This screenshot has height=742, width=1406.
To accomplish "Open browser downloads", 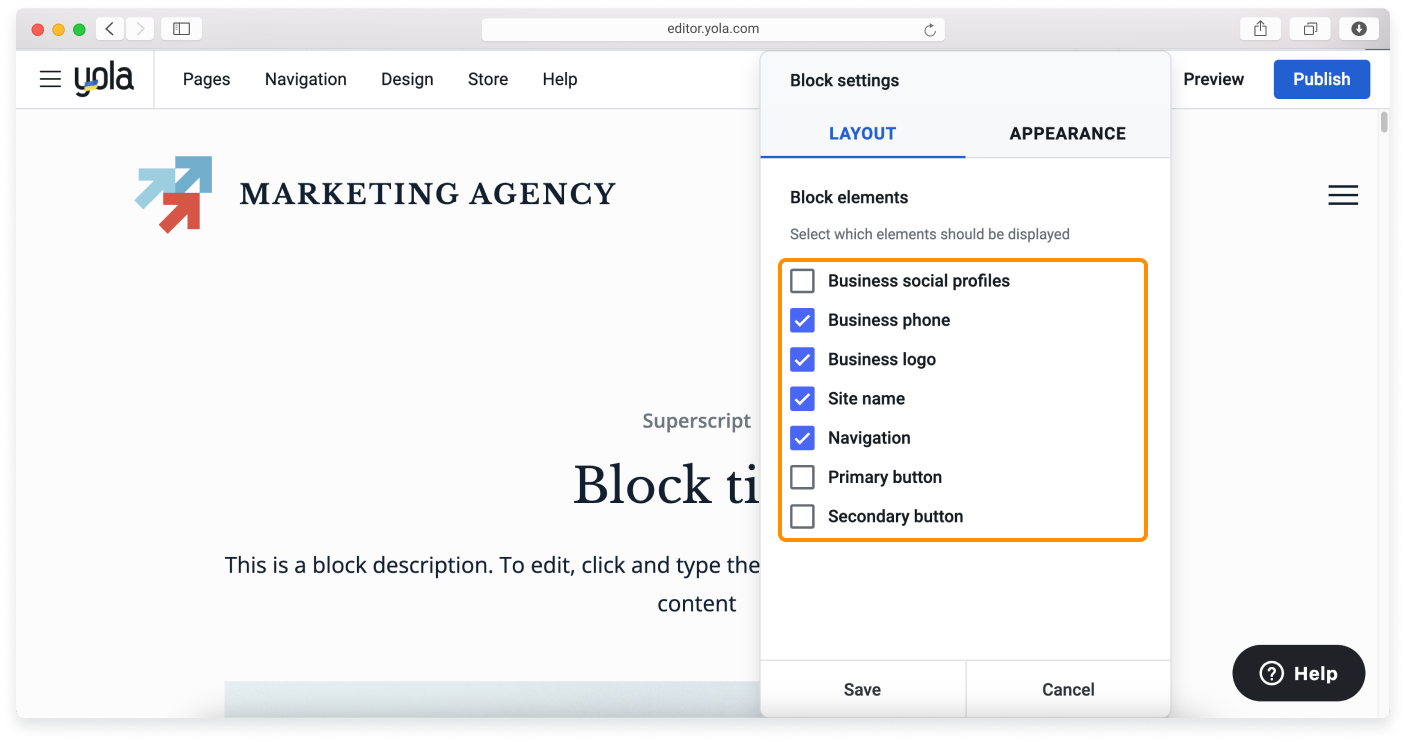I will tap(1359, 28).
